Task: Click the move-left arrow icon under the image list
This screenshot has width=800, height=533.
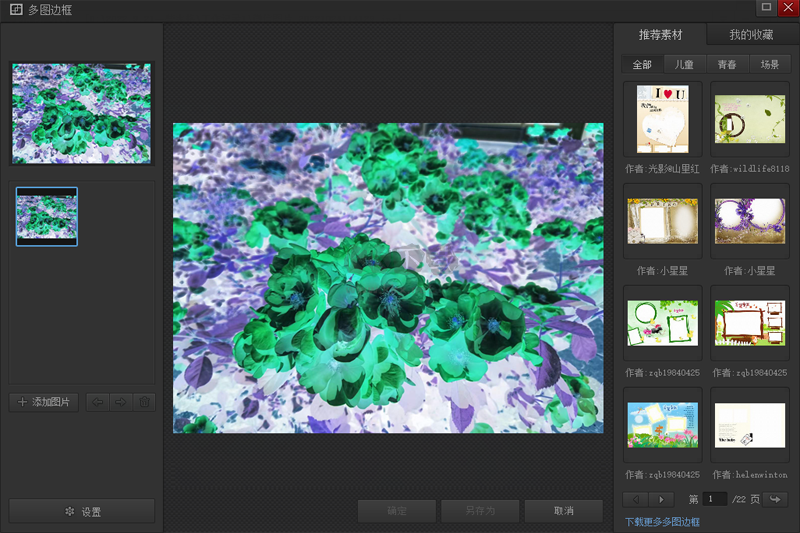Action: point(97,402)
